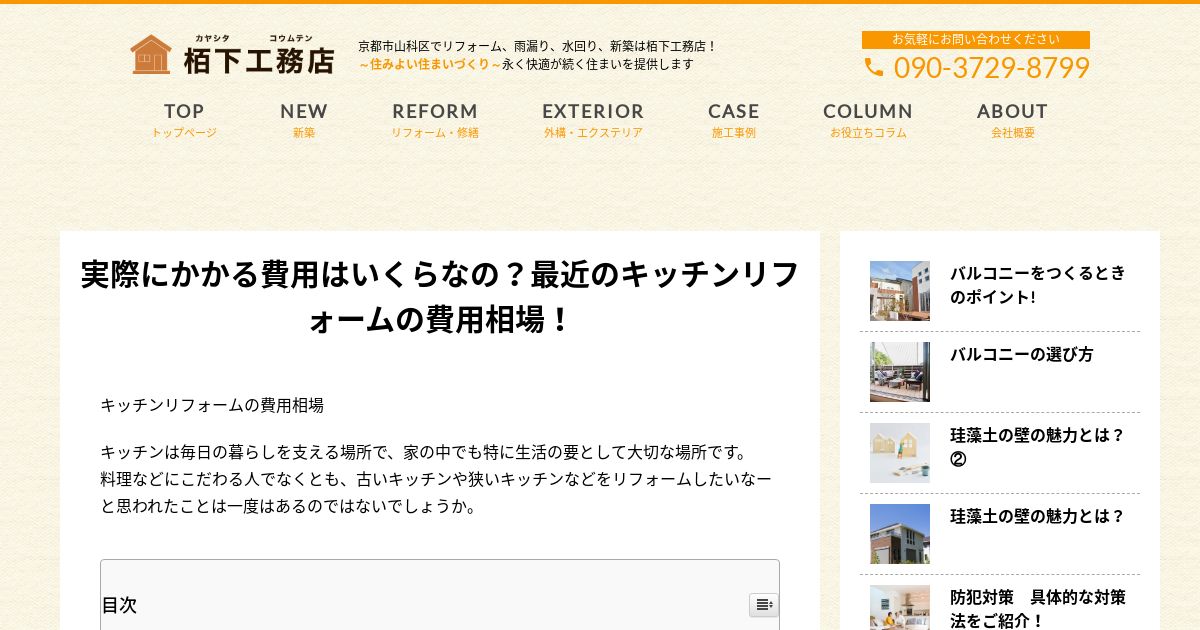1200x630 pixels.
Task: Open article 珪藻土の壁の魅力とは？②
Action: tap(1037, 447)
